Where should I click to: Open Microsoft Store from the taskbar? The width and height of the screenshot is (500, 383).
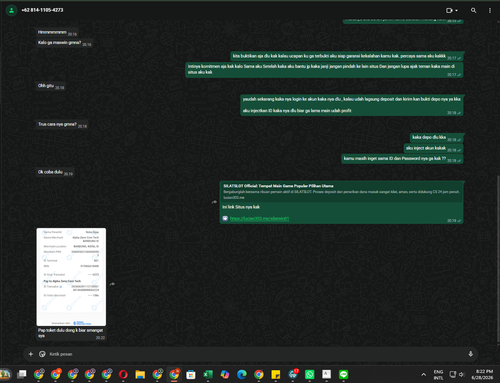pos(191,375)
